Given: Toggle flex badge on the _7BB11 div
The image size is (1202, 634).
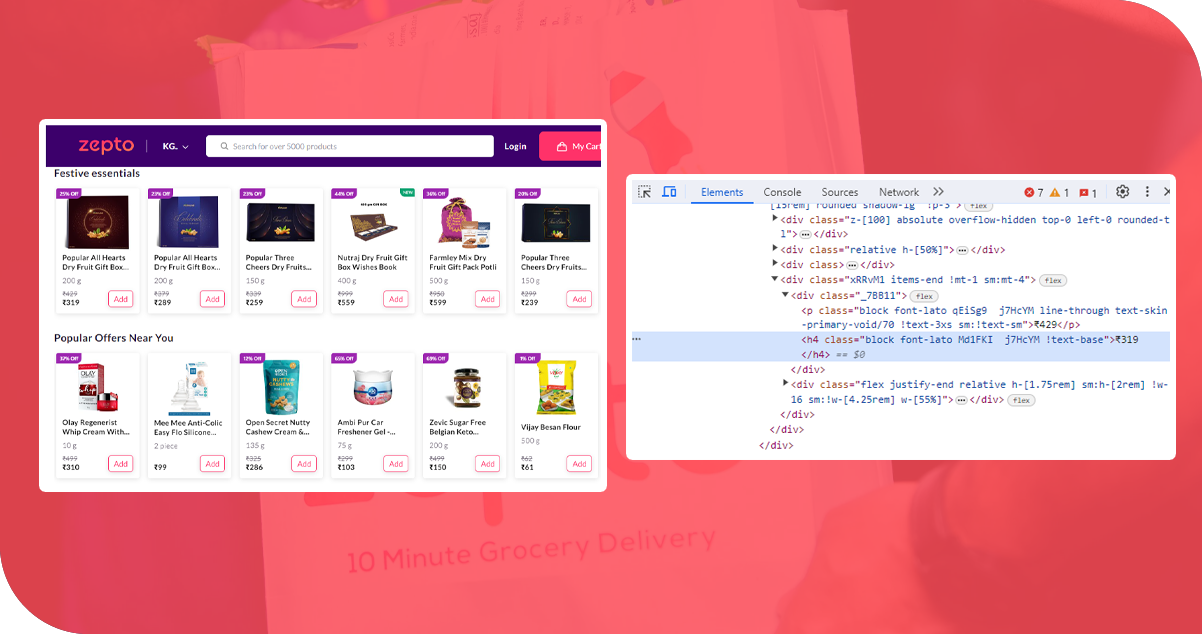Looking at the screenshot, I should [923, 296].
